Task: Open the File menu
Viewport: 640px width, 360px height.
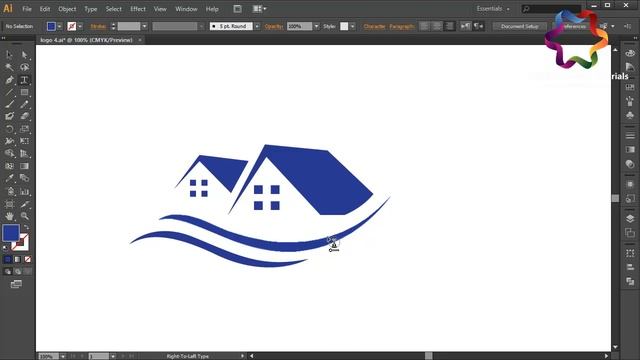Action: [27, 9]
